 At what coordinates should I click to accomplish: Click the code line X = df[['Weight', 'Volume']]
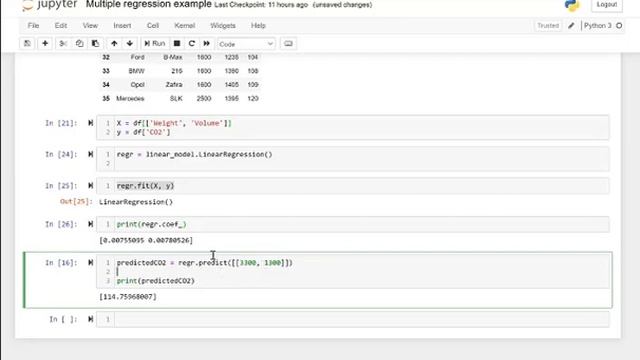pos(174,123)
